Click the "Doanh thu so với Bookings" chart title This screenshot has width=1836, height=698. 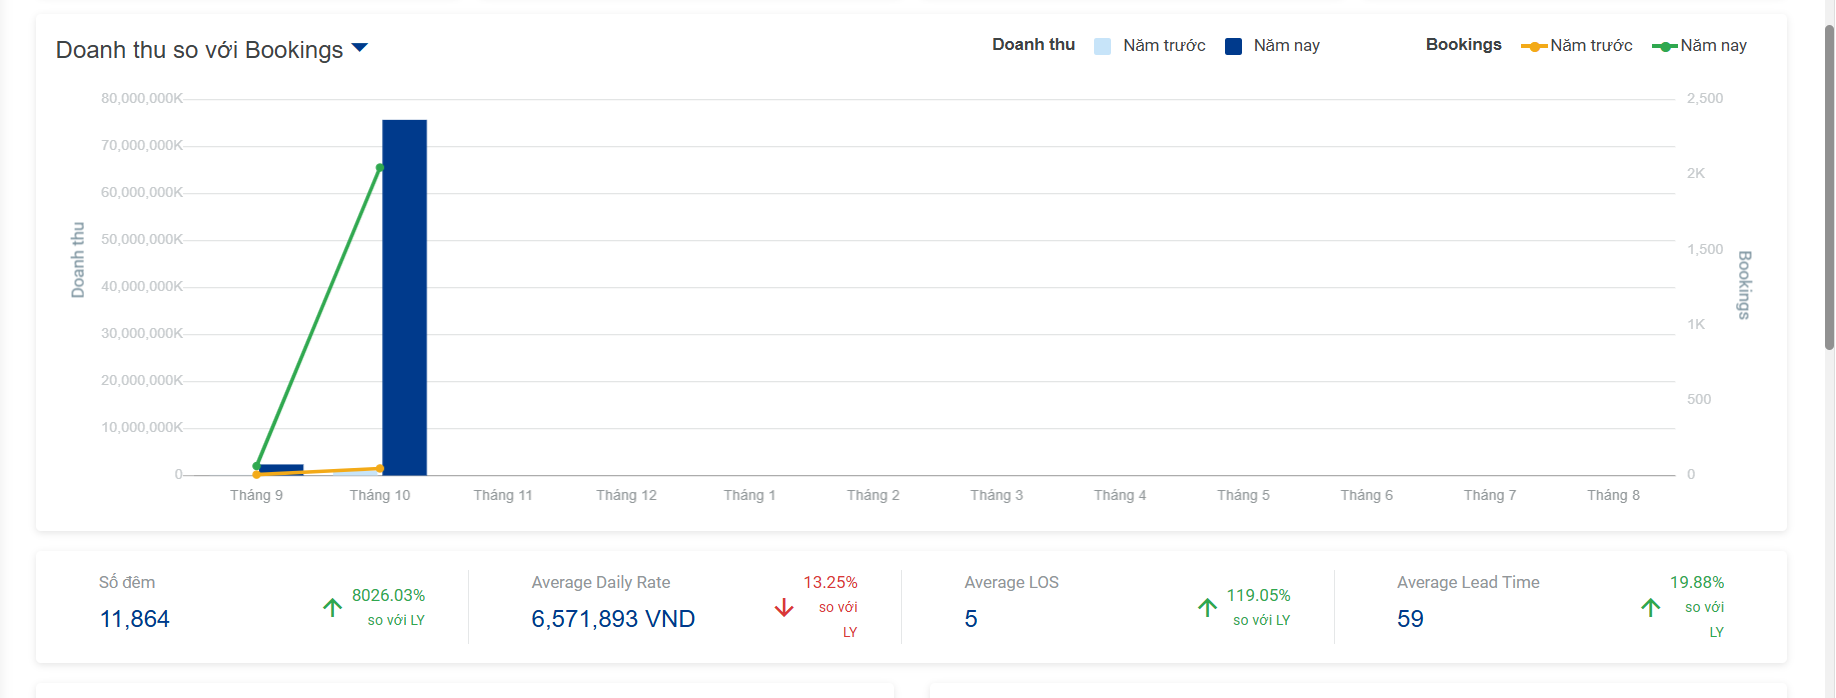point(199,50)
